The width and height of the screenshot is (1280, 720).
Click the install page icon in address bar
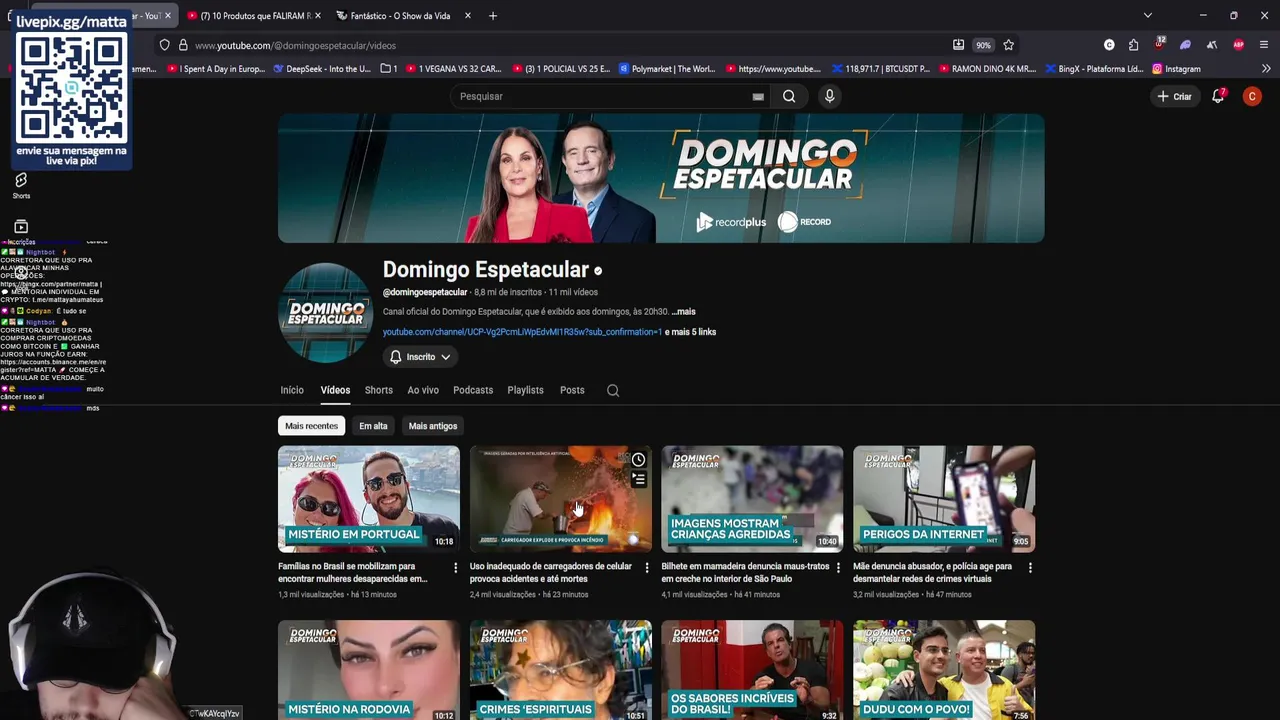pyautogui.click(x=958, y=45)
